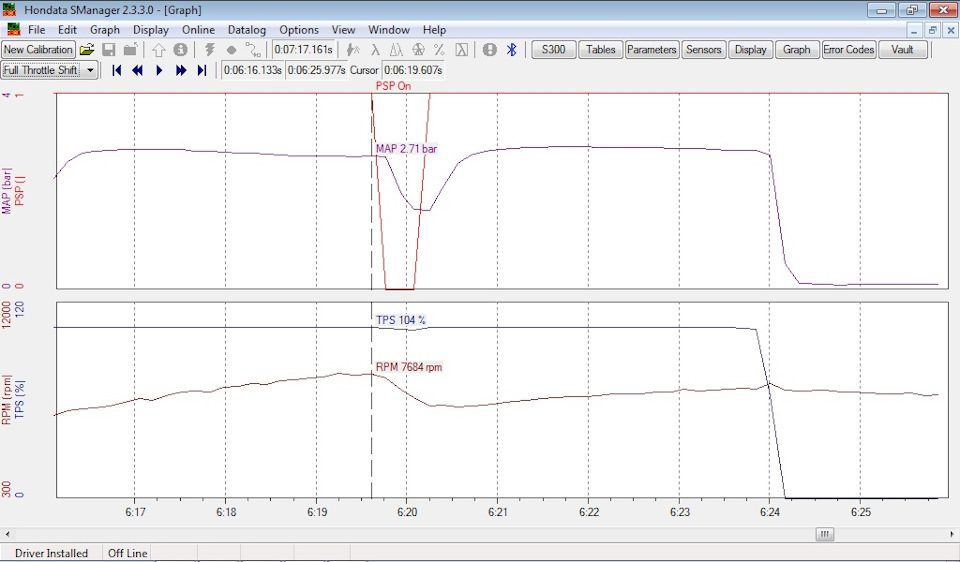Image resolution: width=960 pixels, height=562 pixels.
Task: Rewind the datalog playback
Action: 138,70
